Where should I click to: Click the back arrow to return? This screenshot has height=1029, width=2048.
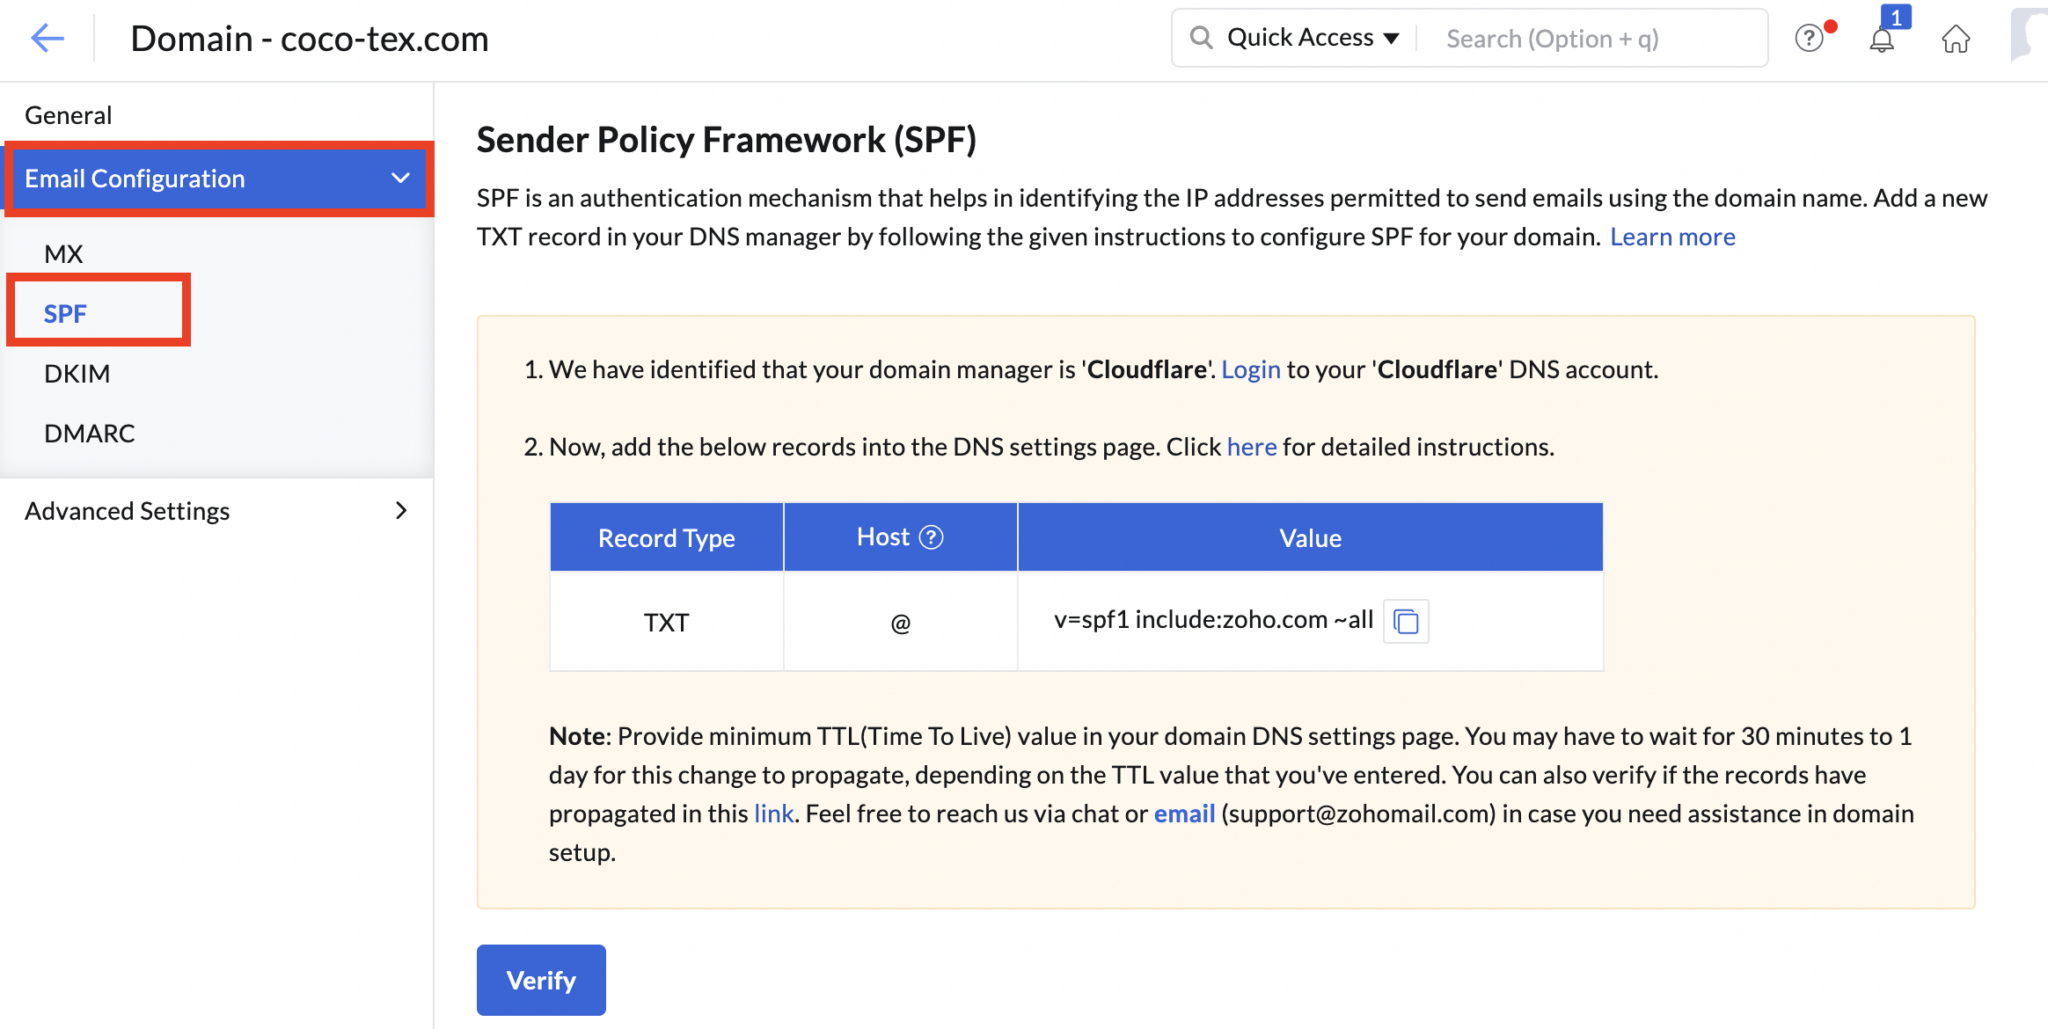click(x=45, y=38)
